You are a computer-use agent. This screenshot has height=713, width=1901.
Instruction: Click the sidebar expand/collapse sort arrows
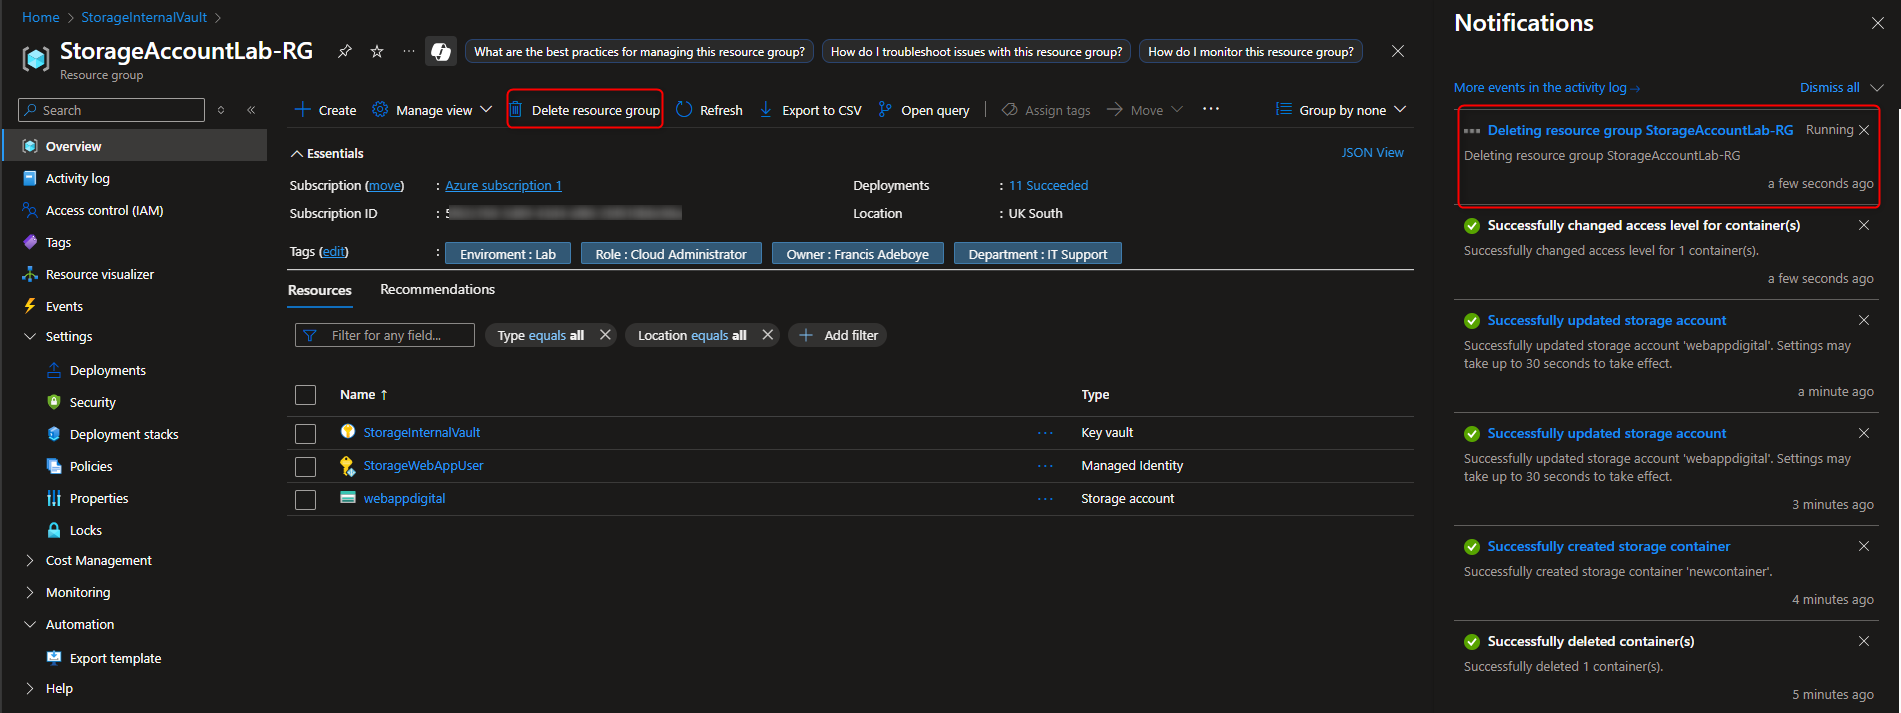(x=221, y=110)
